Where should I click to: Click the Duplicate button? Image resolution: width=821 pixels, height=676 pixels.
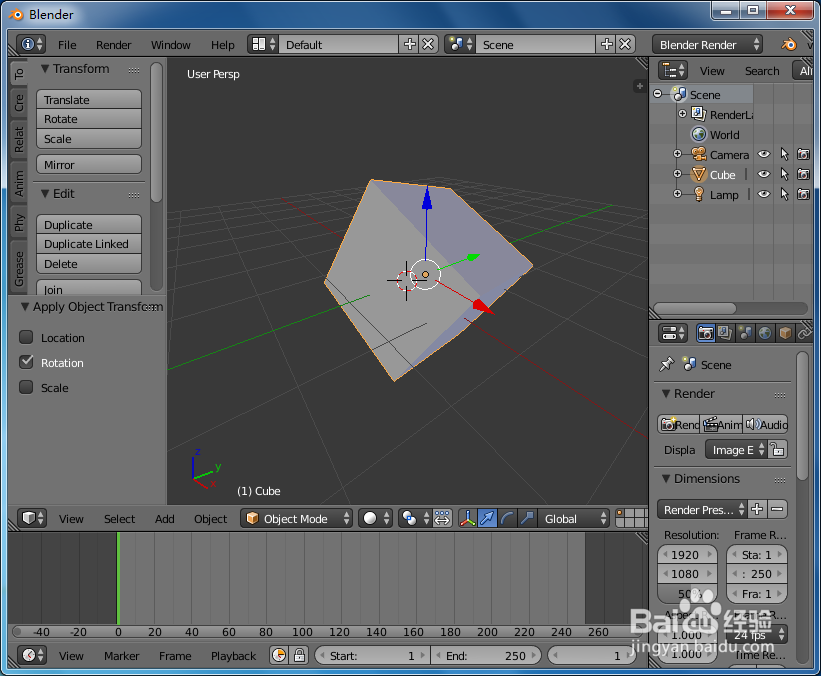(x=89, y=225)
